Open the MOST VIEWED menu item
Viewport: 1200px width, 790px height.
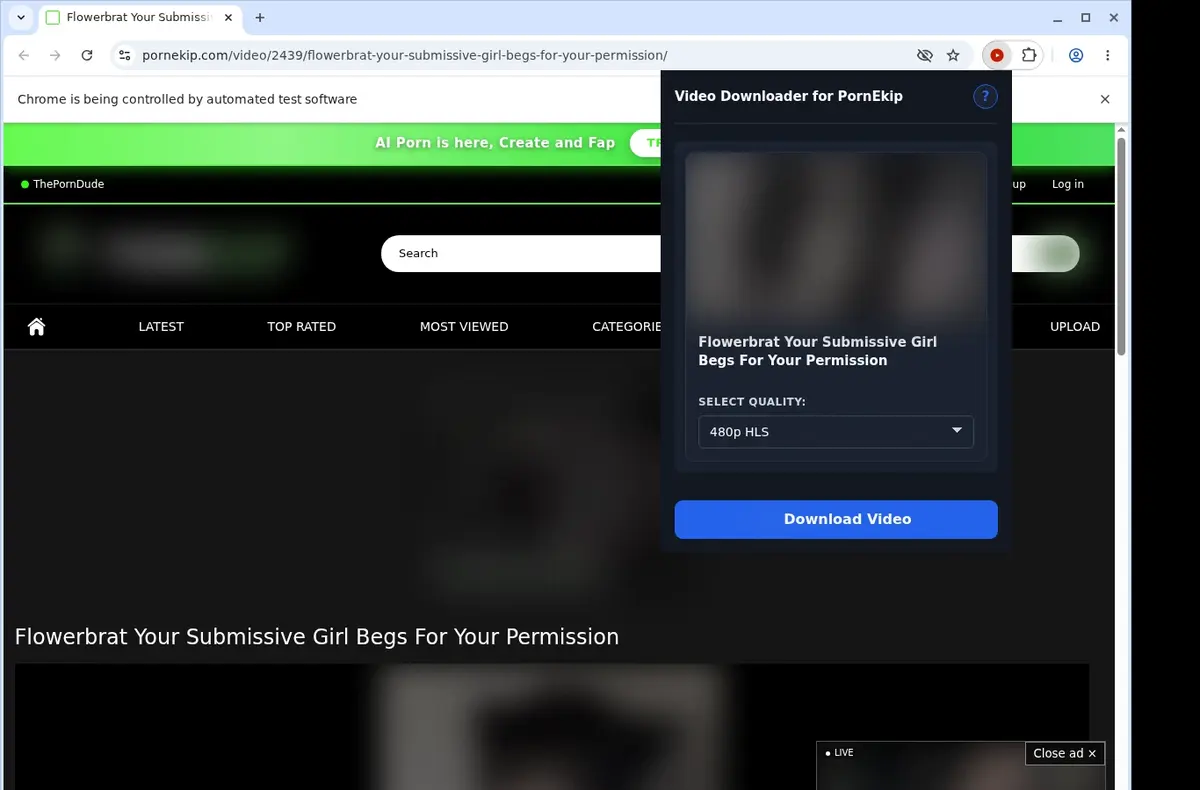tap(464, 326)
